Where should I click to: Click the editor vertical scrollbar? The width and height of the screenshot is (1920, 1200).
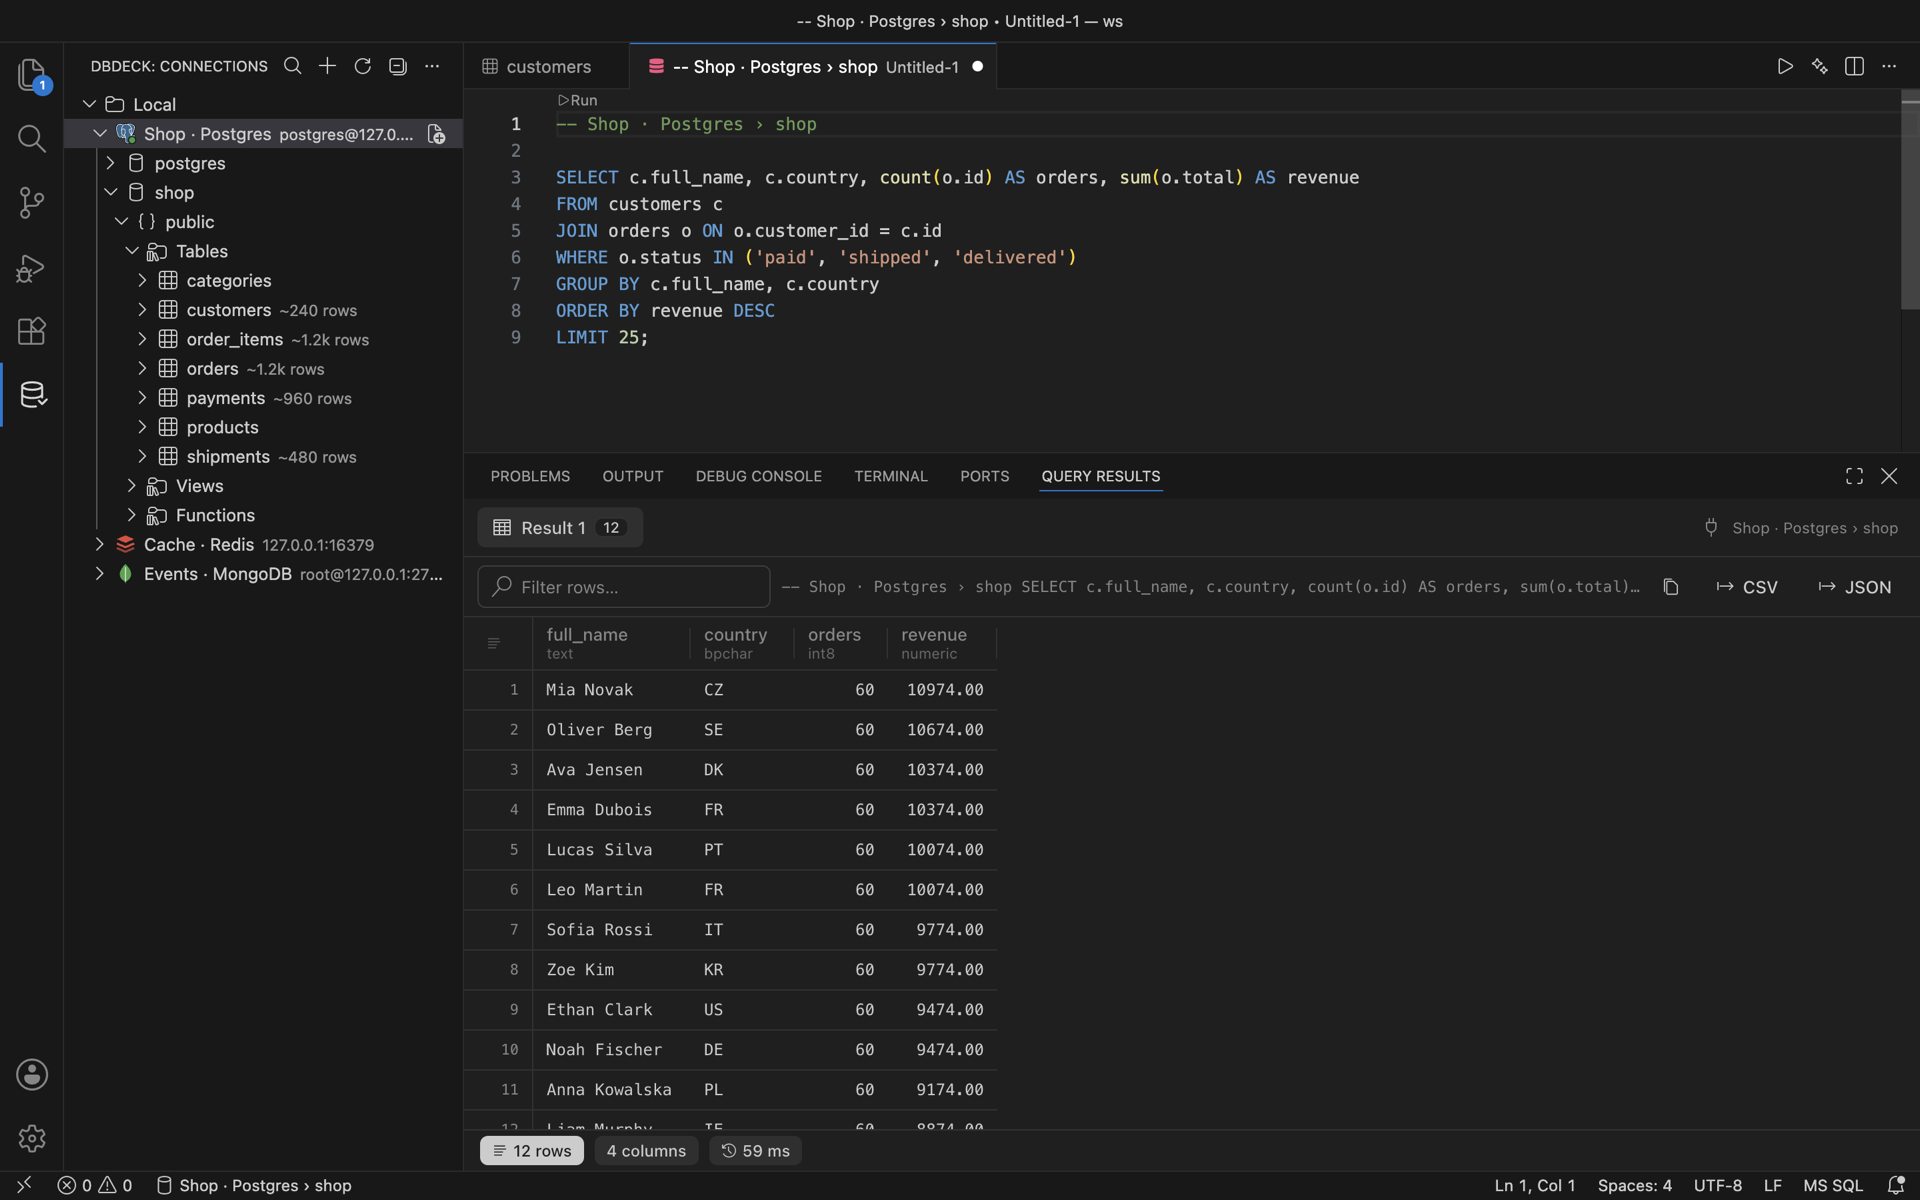click(1910, 200)
